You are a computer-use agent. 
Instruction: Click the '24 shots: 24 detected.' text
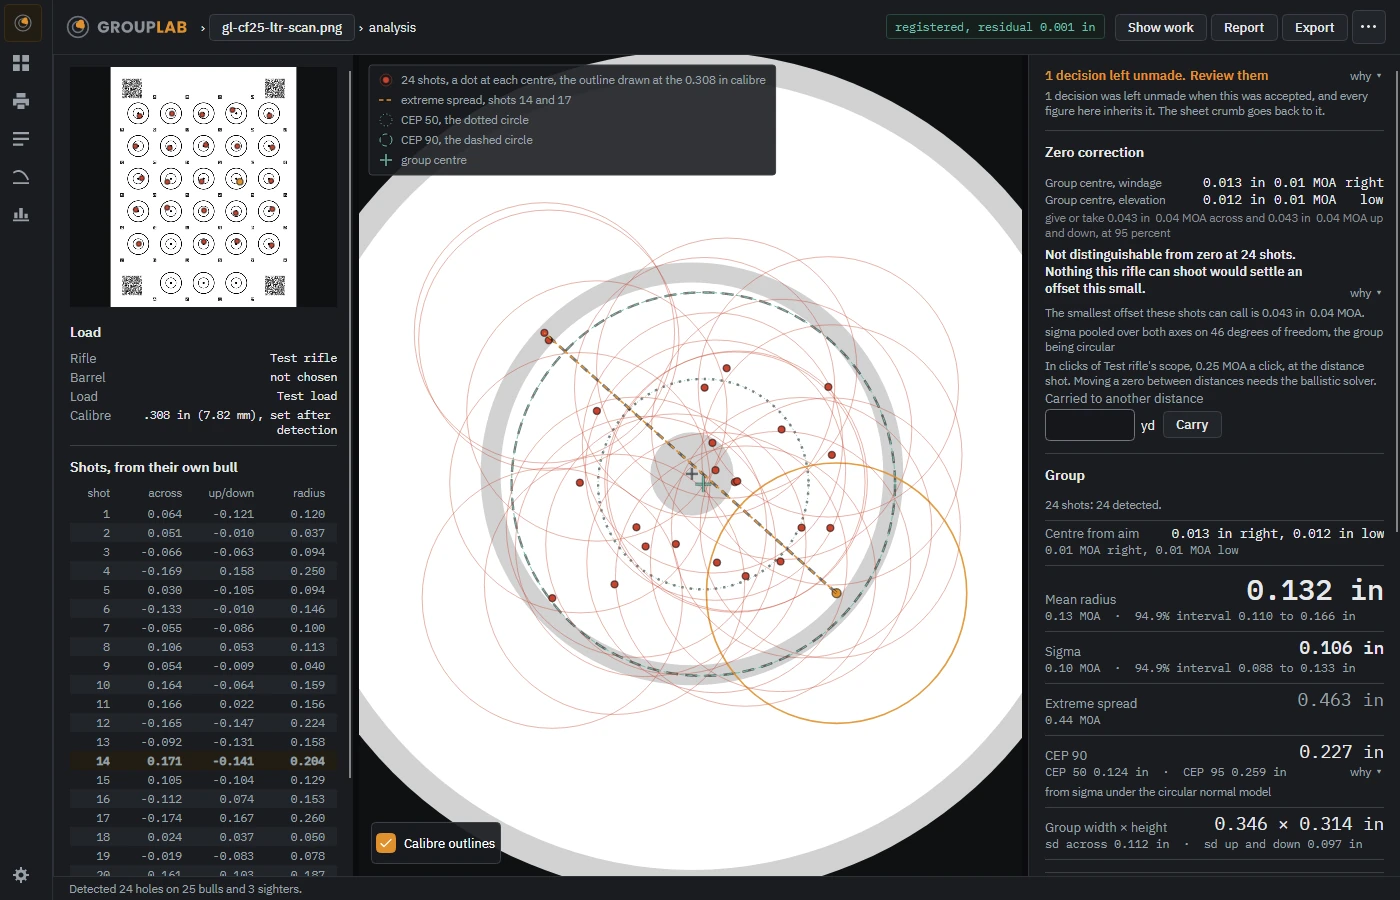point(1103,505)
